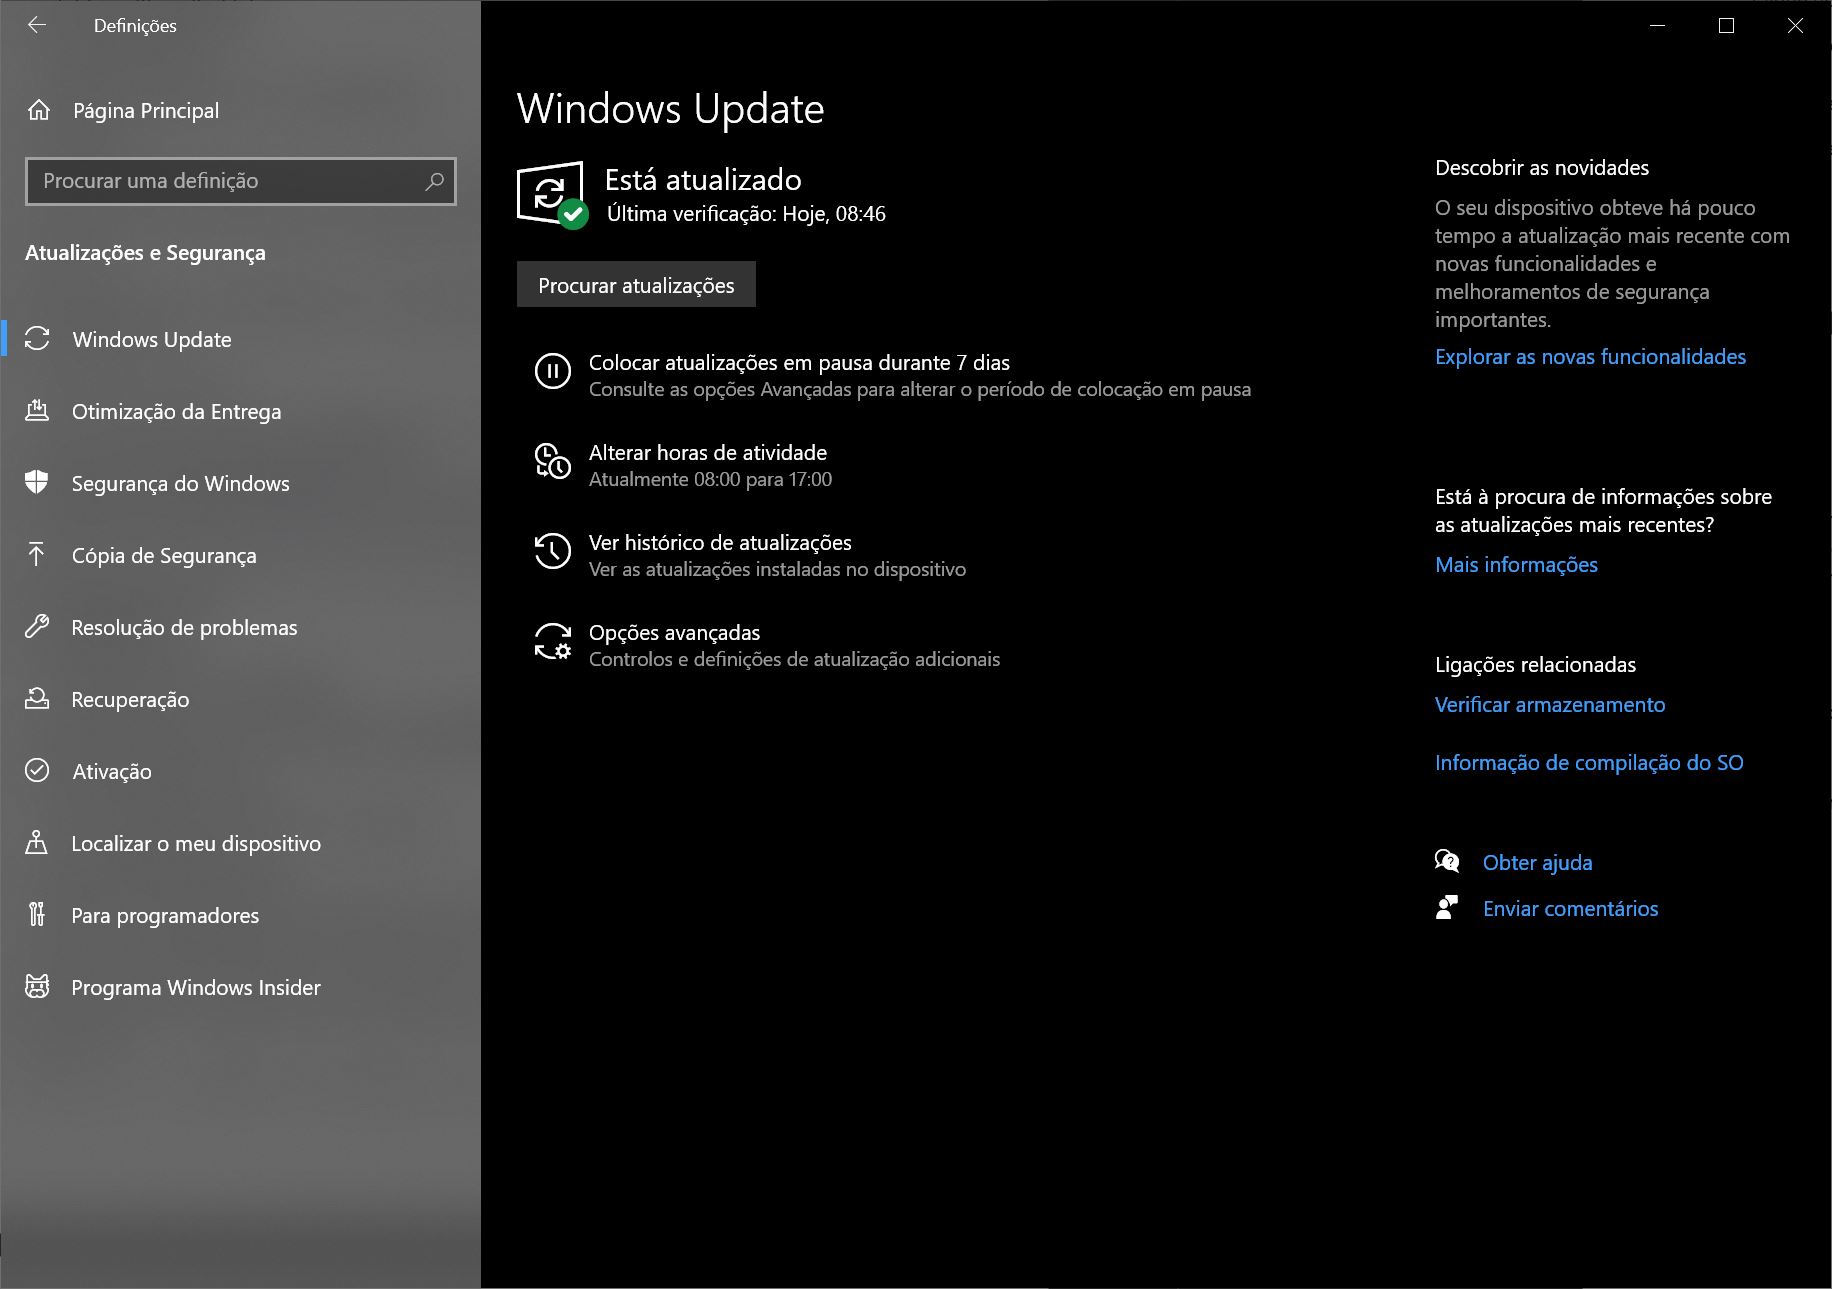
Task: Click the pause circle icon for pausing updates
Action: [x=553, y=371]
